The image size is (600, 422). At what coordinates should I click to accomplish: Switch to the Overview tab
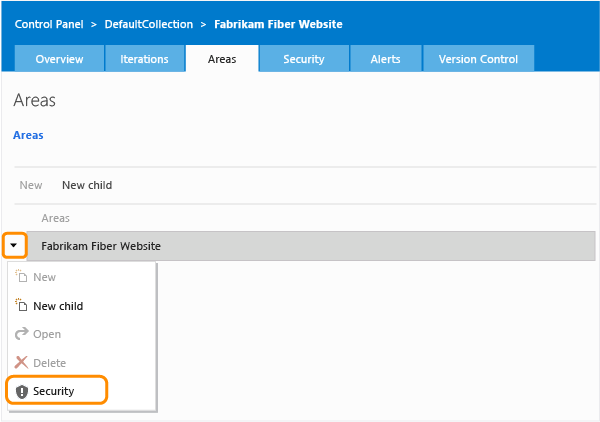(x=59, y=59)
